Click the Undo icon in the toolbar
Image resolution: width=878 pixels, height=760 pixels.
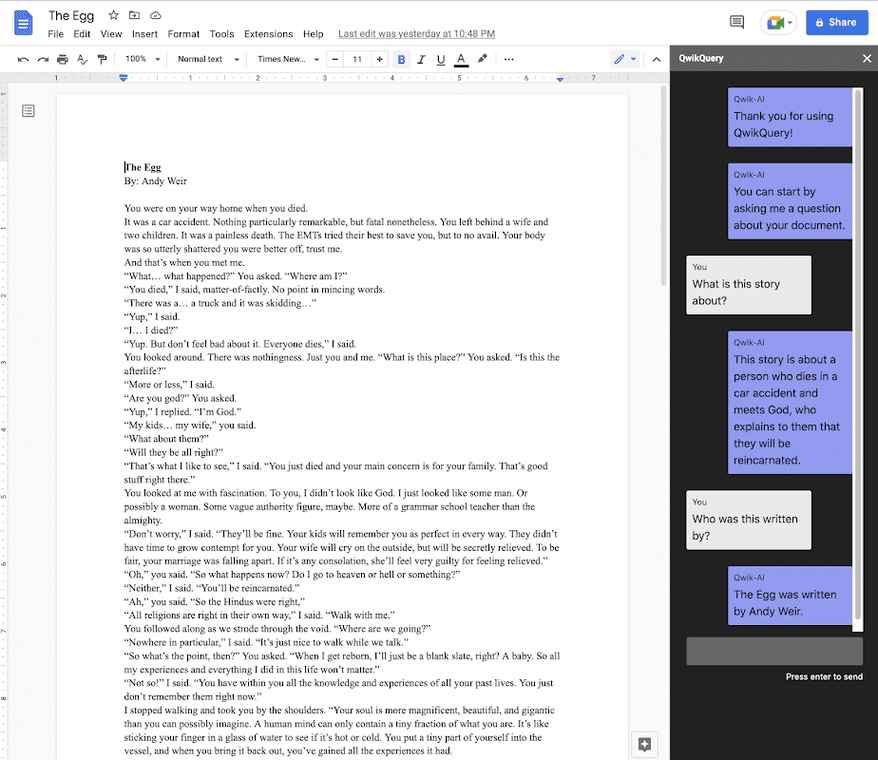click(x=23, y=59)
